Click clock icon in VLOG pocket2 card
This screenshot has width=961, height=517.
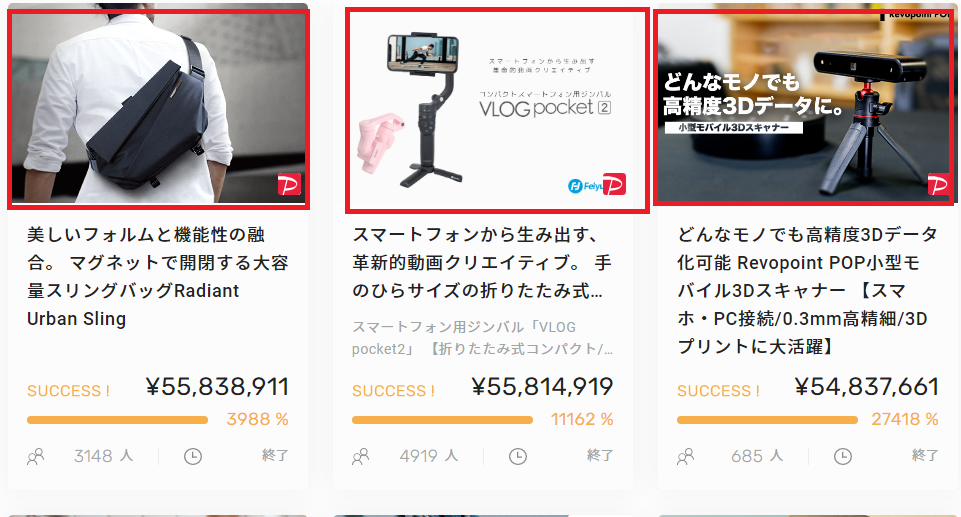pyautogui.click(x=518, y=456)
